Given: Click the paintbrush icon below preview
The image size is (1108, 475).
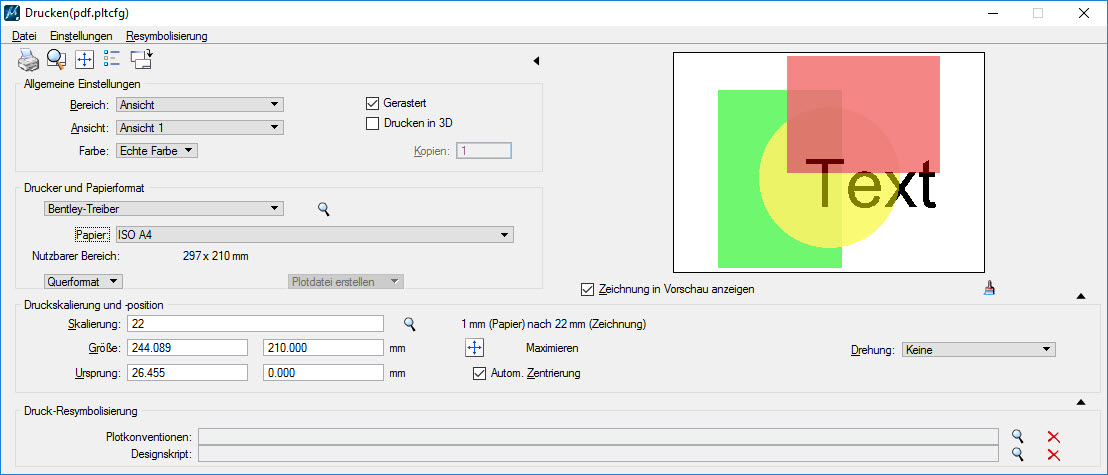Looking at the screenshot, I should point(990,288).
